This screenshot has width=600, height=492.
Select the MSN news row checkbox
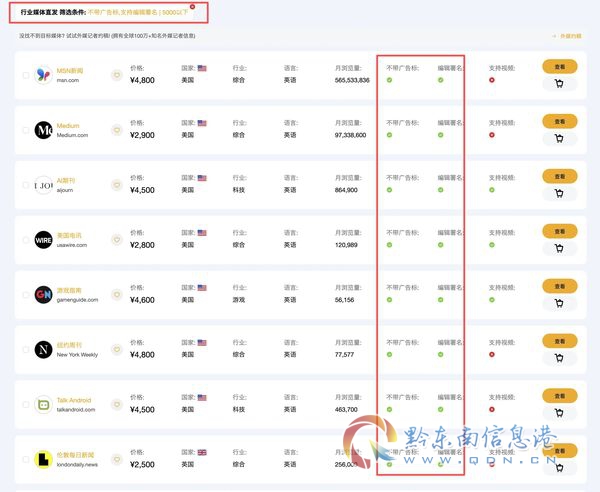(26, 75)
